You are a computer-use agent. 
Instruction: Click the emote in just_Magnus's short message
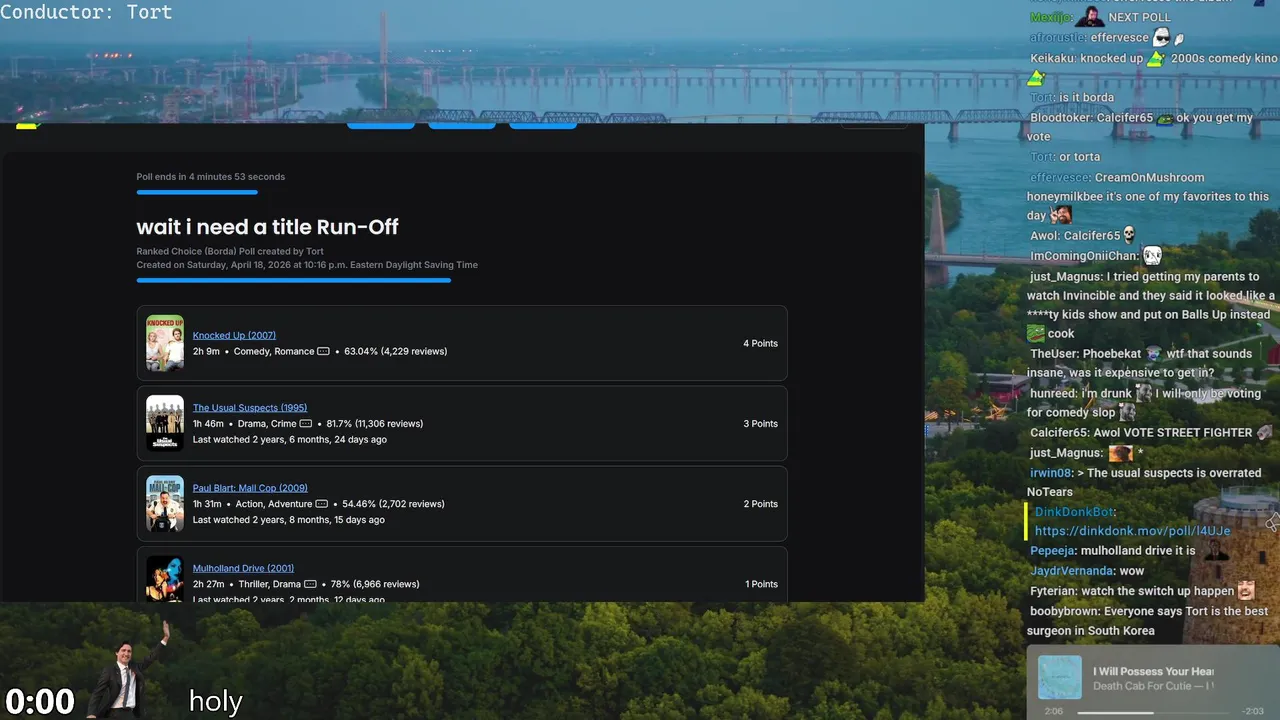coord(1121,453)
